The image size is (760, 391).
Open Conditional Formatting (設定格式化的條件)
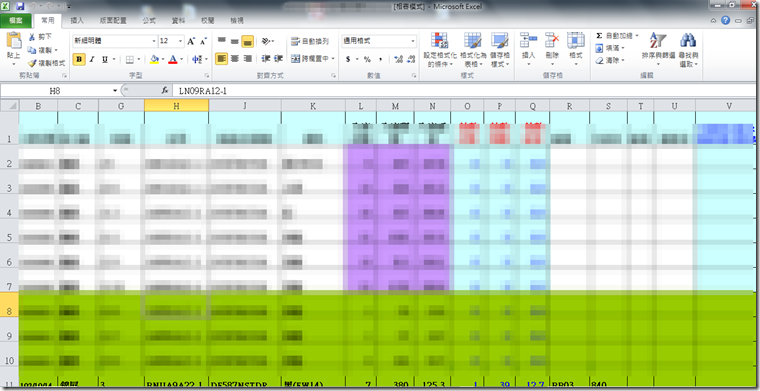pyautogui.click(x=440, y=50)
